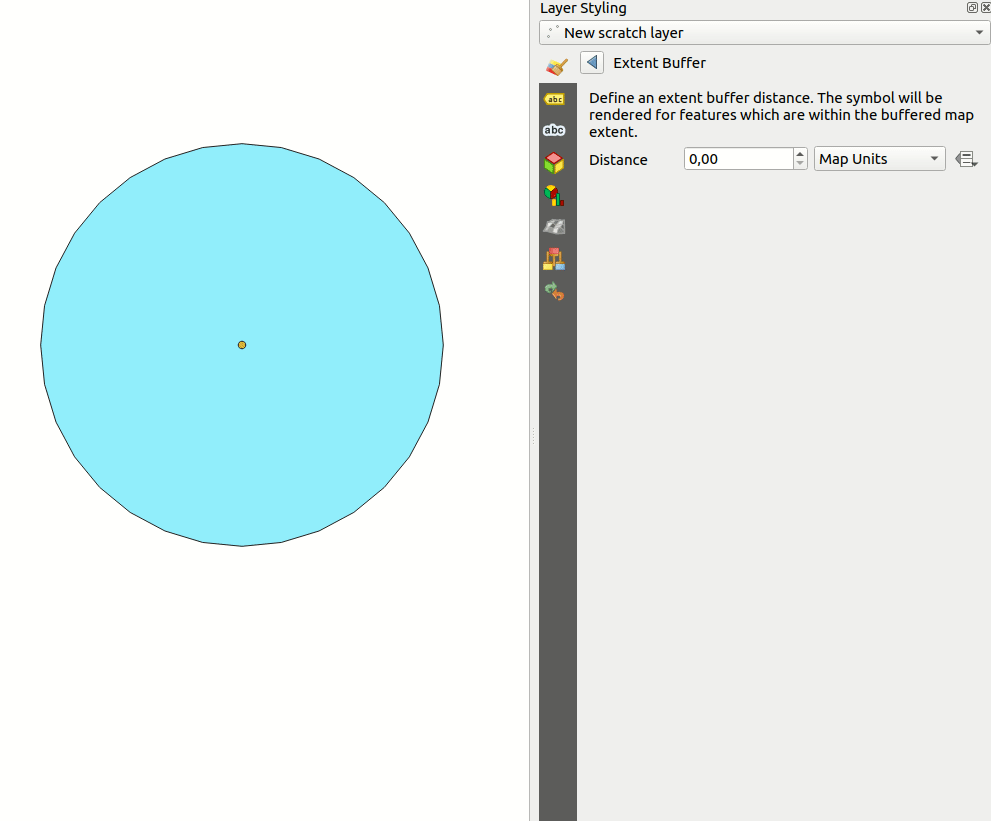Select the Symbology paintbrush tab
Image resolution: width=991 pixels, height=821 pixels.
(x=555, y=66)
